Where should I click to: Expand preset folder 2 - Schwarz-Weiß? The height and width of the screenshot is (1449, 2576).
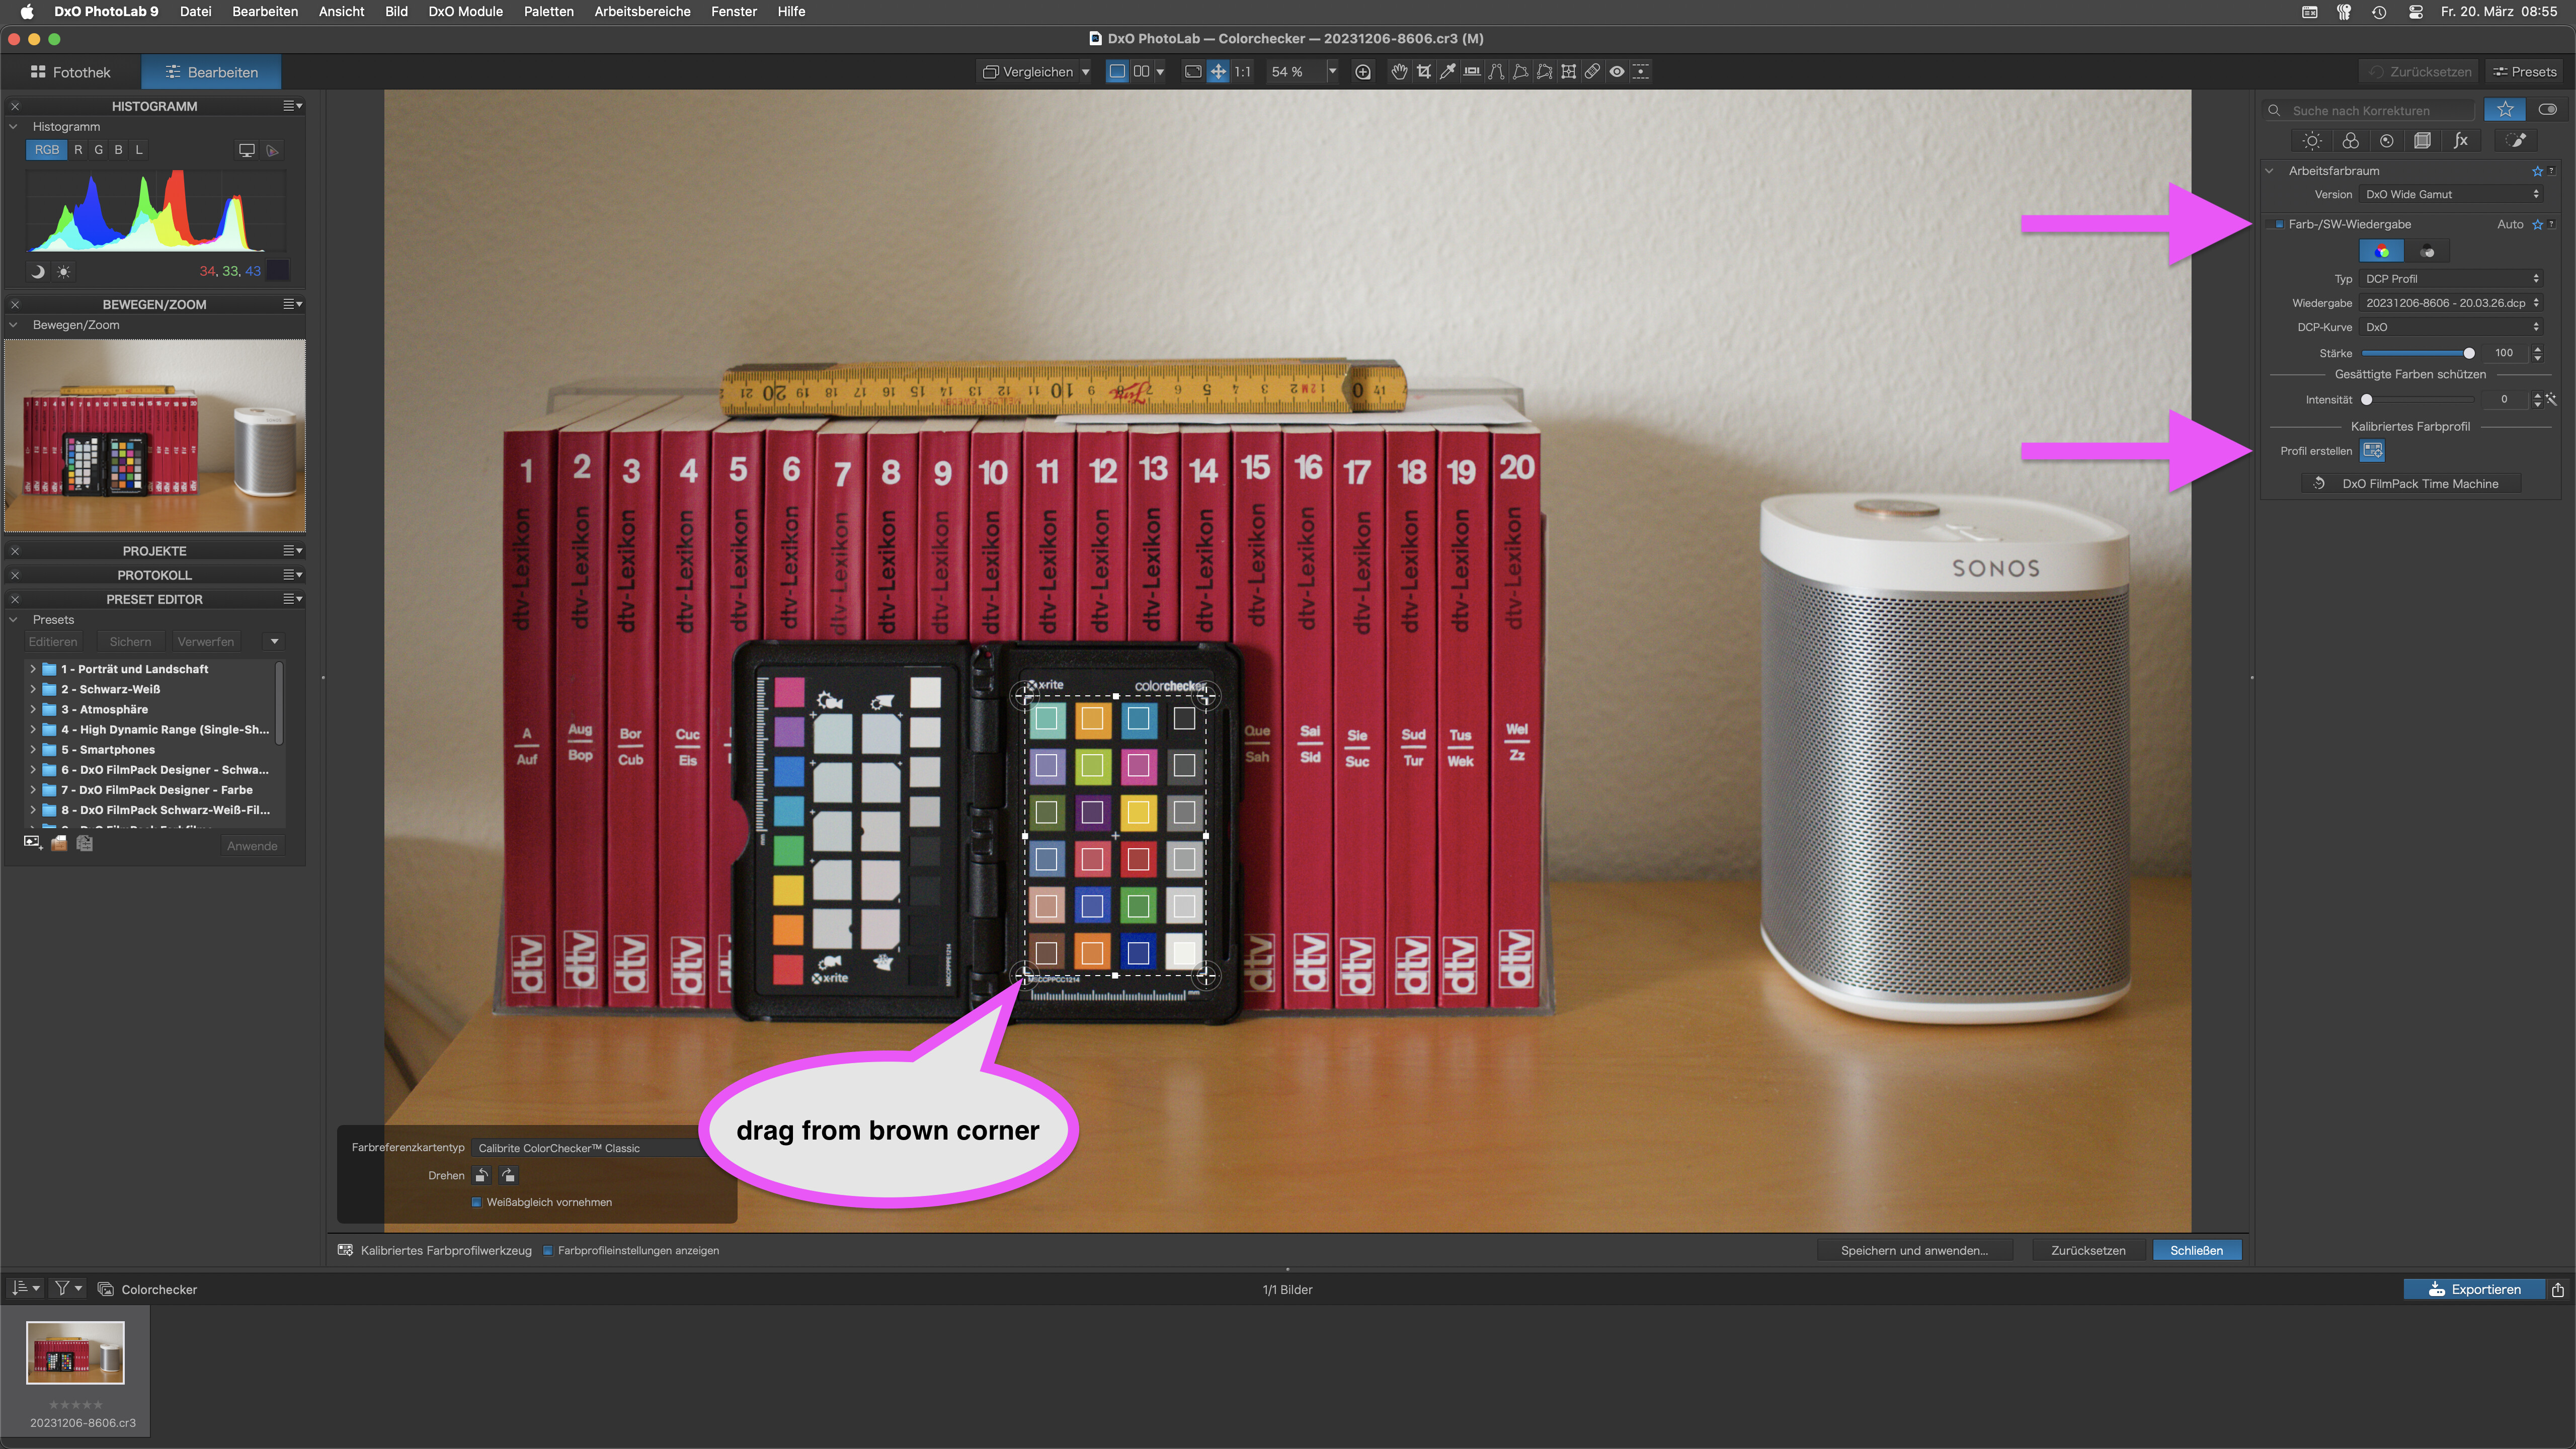33,689
